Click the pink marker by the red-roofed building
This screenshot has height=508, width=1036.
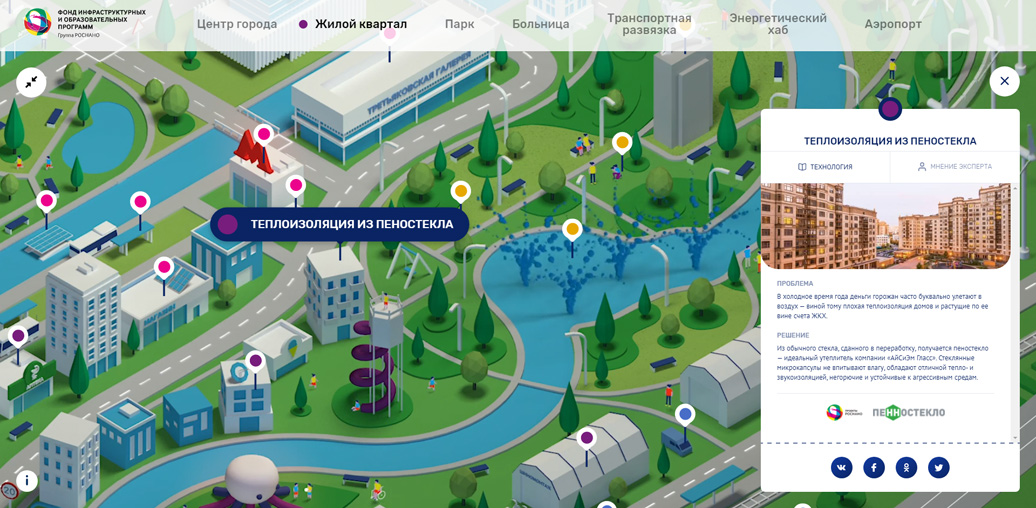(264, 134)
